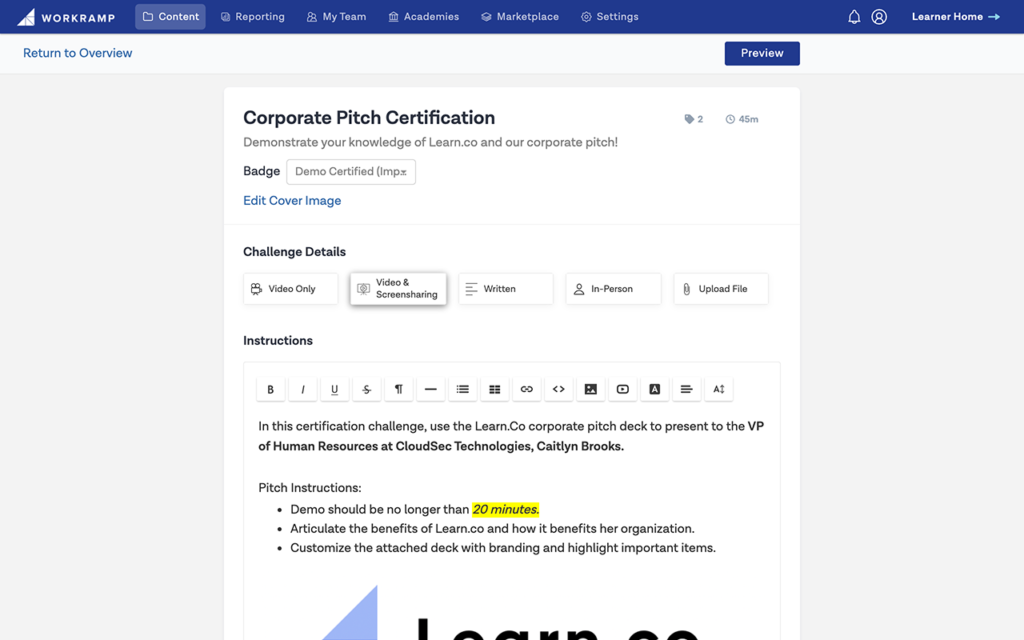
Task: Click the tag icon showing 2
Action: [x=693, y=119]
